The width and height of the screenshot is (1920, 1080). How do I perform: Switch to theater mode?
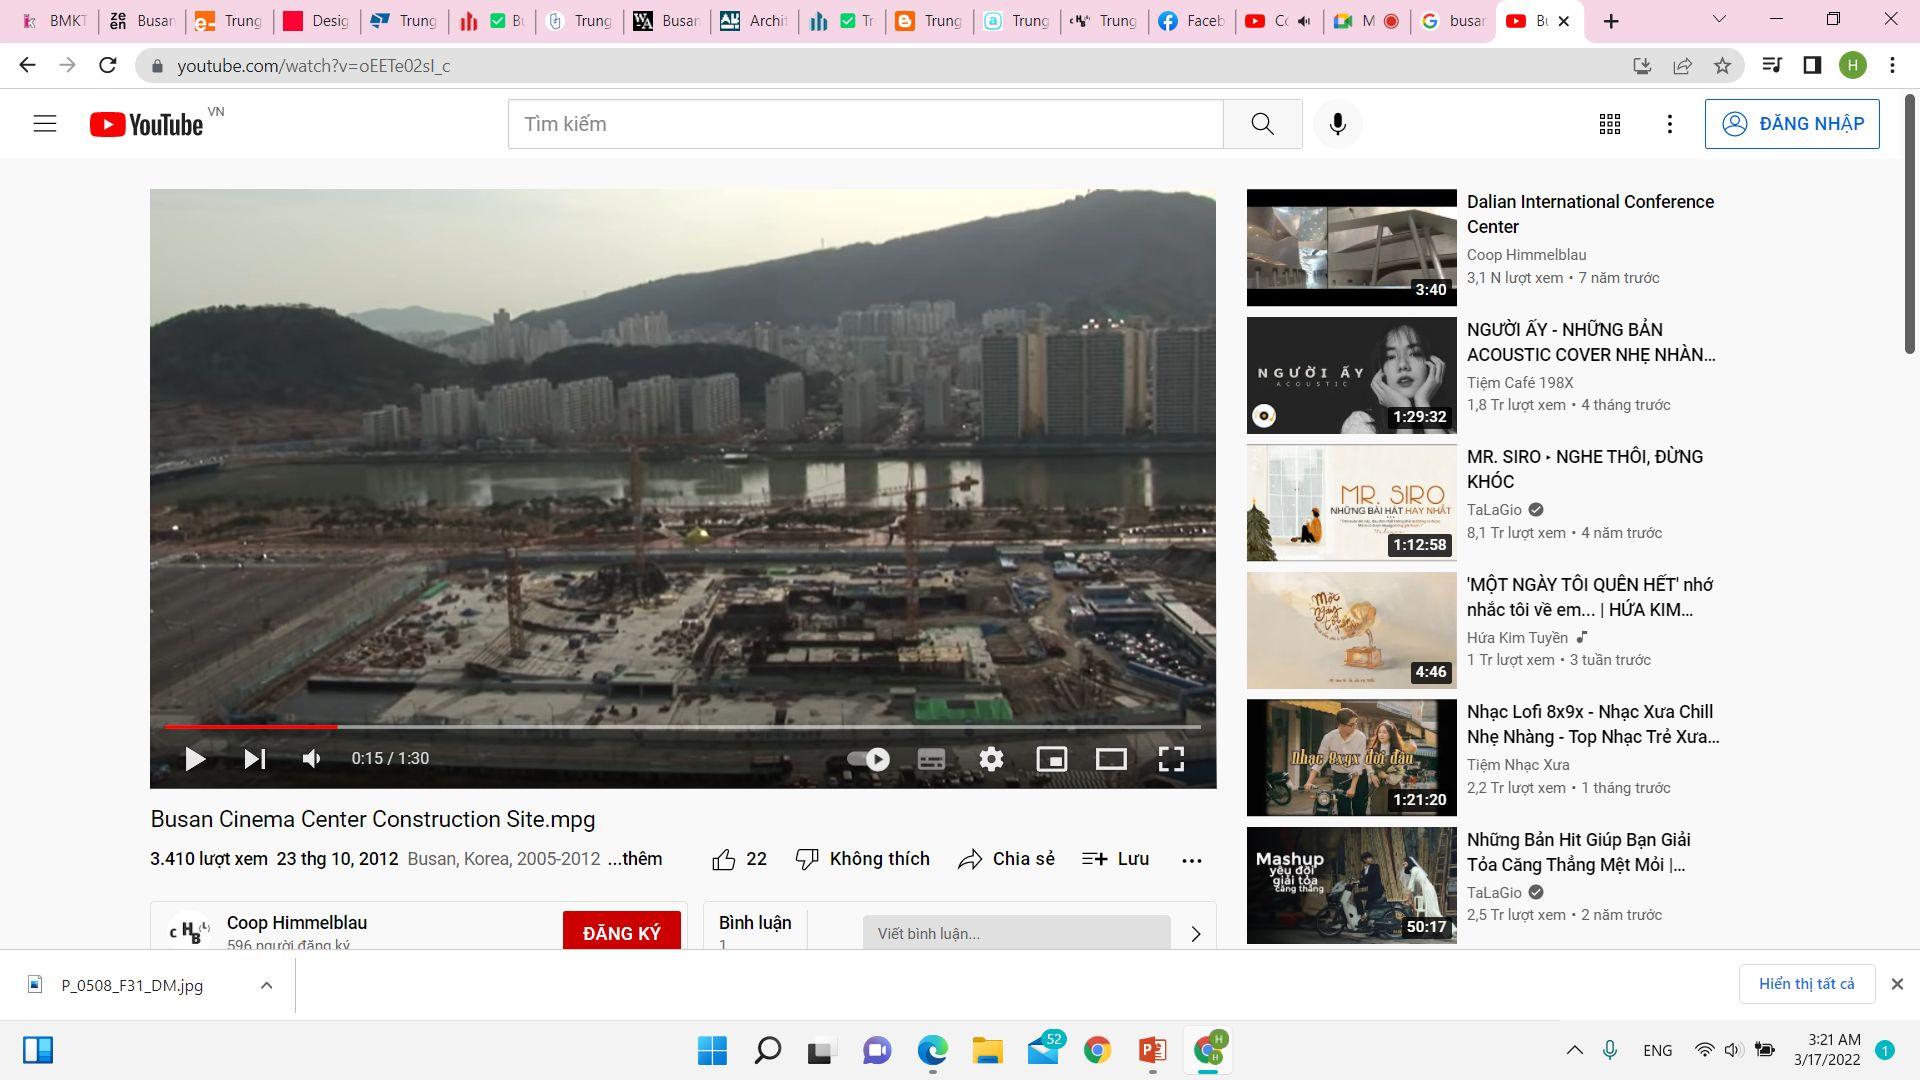click(1111, 759)
